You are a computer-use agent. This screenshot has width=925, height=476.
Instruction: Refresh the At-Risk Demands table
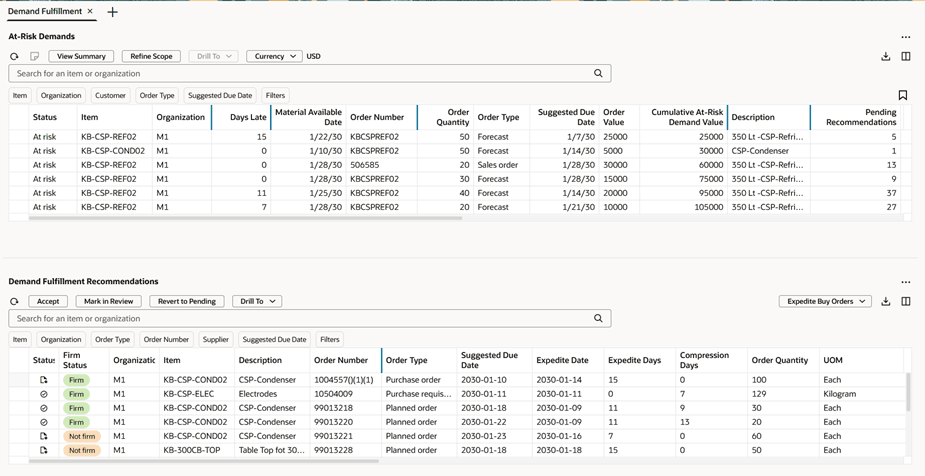[14, 57]
